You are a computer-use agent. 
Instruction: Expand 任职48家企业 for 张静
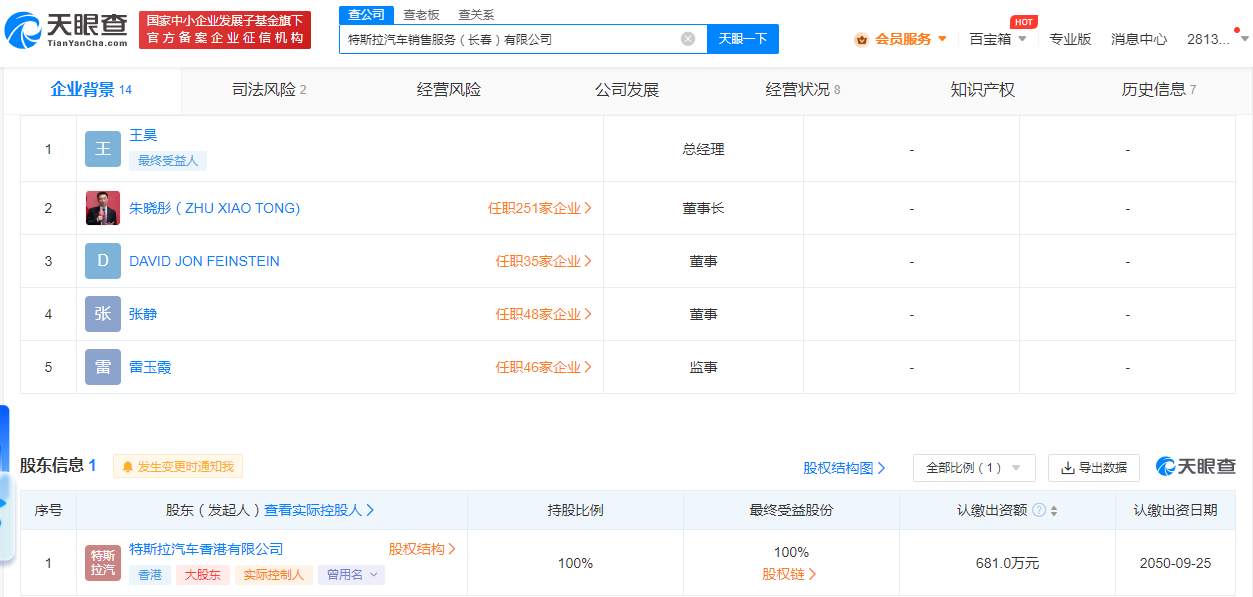tap(544, 314)
